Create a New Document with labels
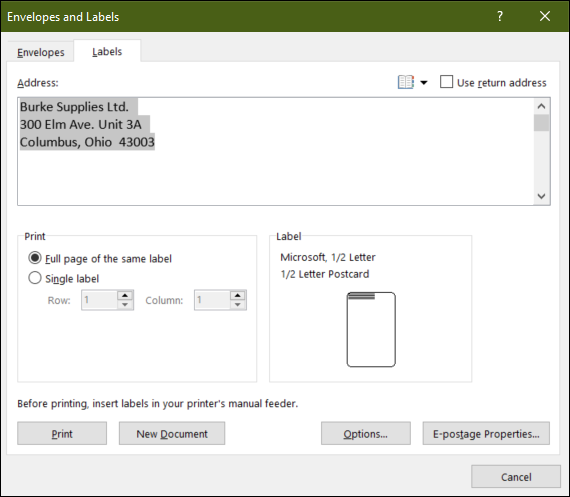This screenshot has width=570, height=497. click(x=172, y=433)
